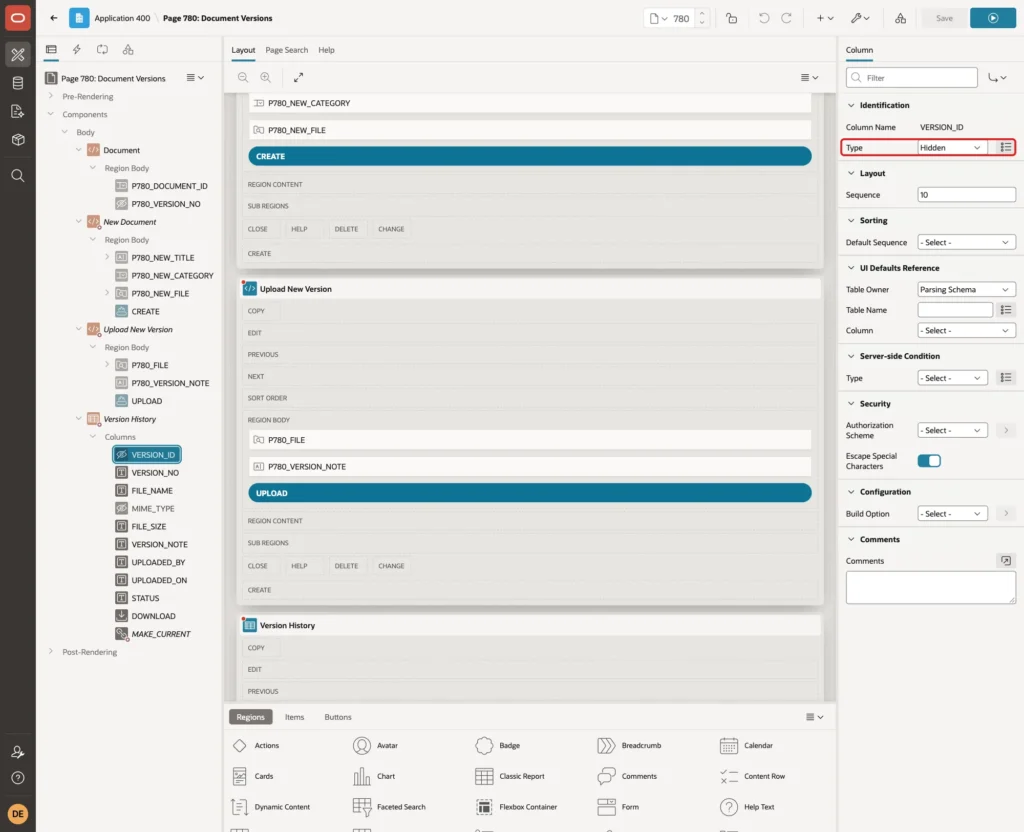This screenshot has width=1024, height=832.
Task: Click the Shared Components icon in the top toolbar
Action: (901, 18)
